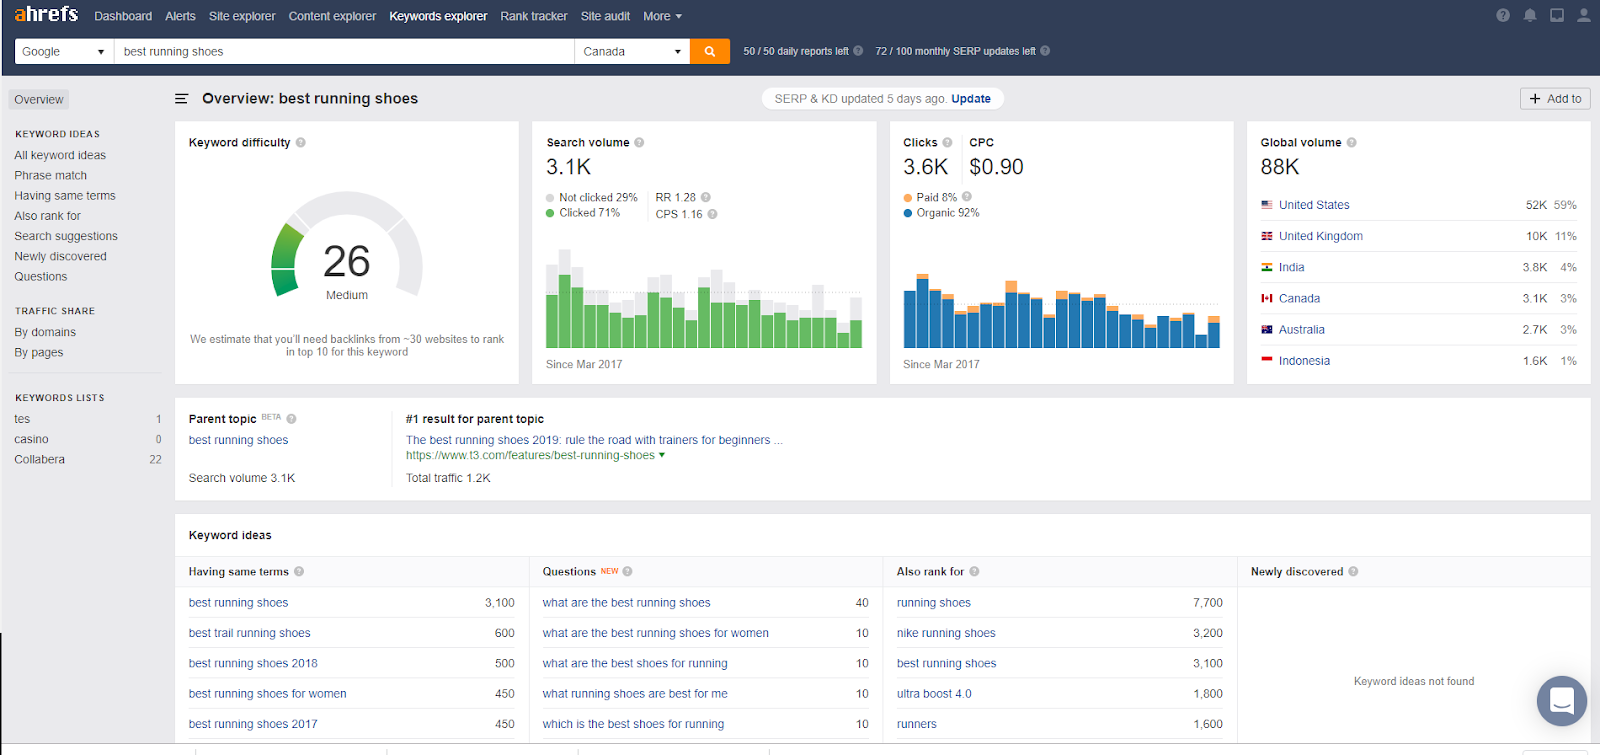Select Overview in left sidebar
The height and width of the screenshot is (755, 1600).
(39, 100)
